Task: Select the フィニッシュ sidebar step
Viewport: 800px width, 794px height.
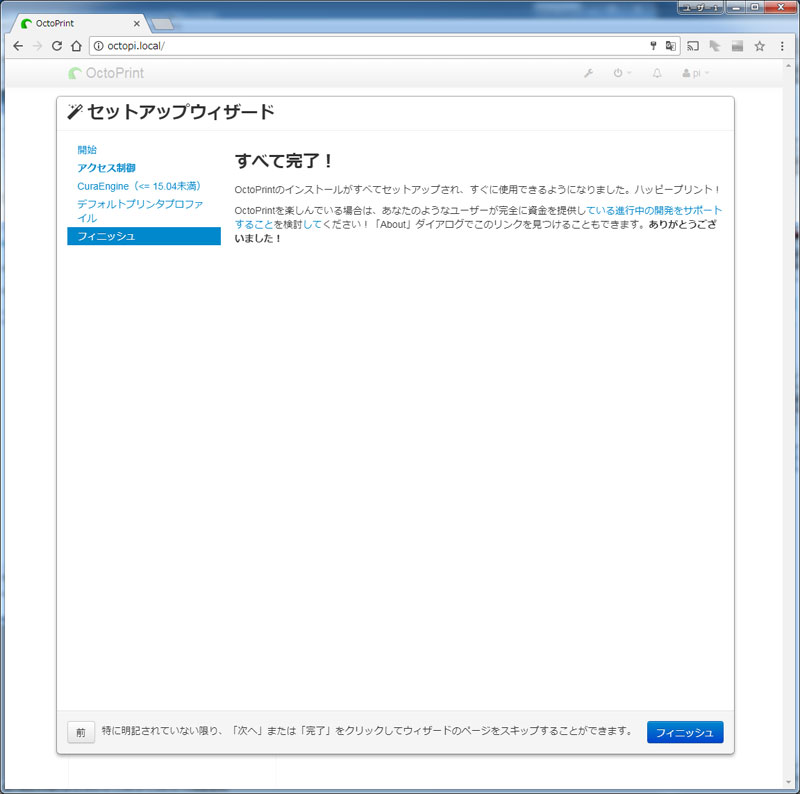Action: 144,236
